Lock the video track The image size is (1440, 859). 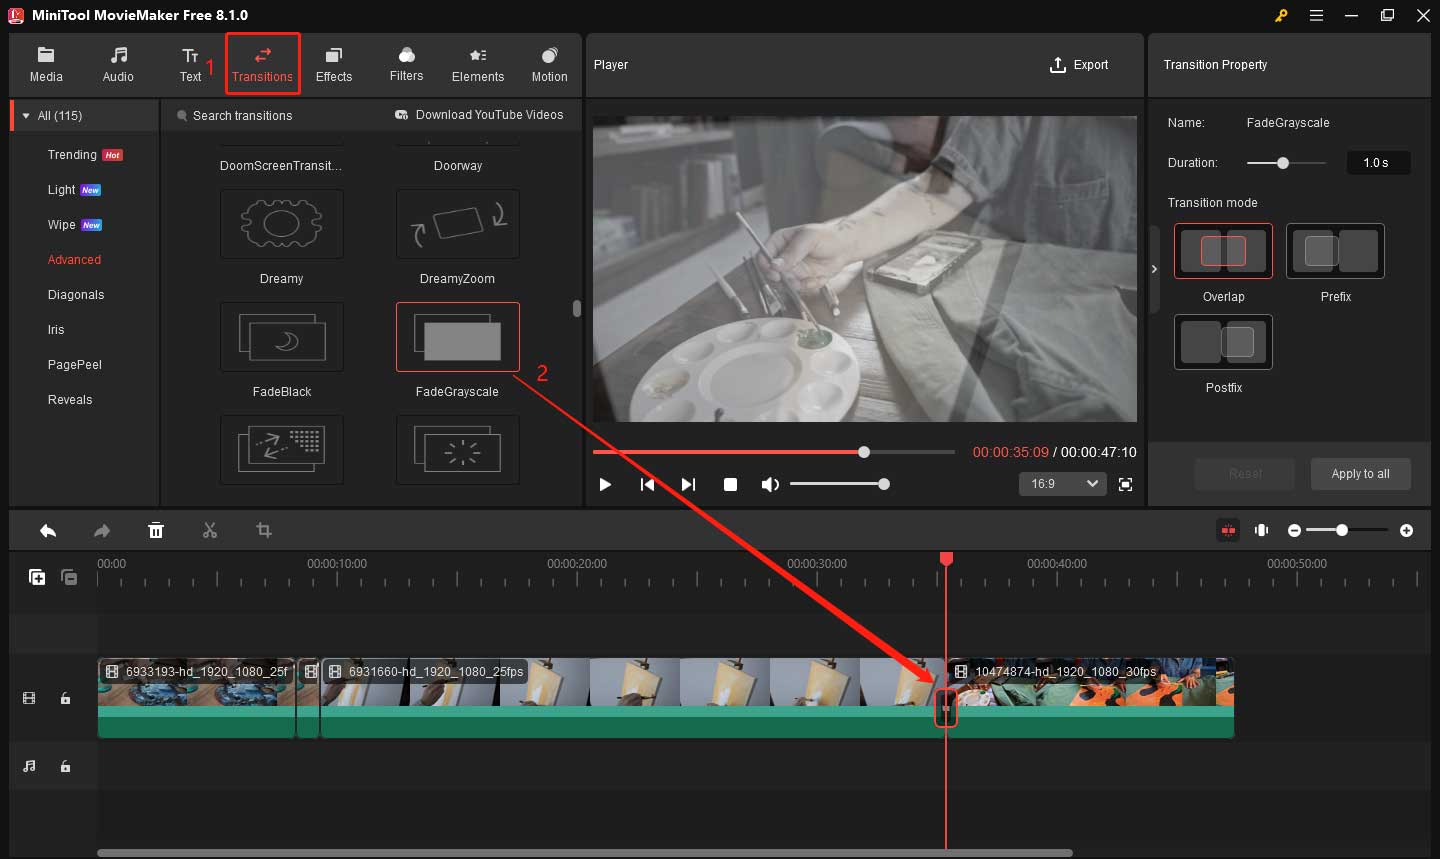point(65,698)
